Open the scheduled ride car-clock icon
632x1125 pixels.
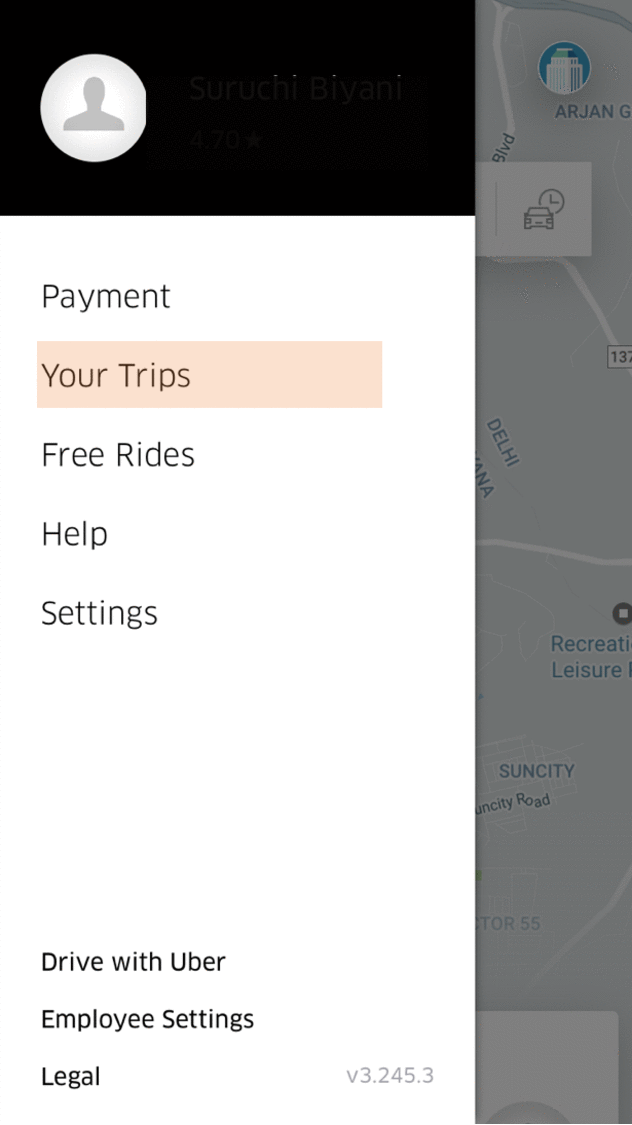tap(544, 209)
